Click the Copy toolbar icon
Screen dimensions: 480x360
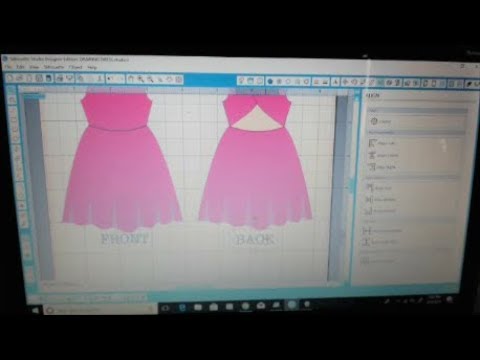coord(81,79)
